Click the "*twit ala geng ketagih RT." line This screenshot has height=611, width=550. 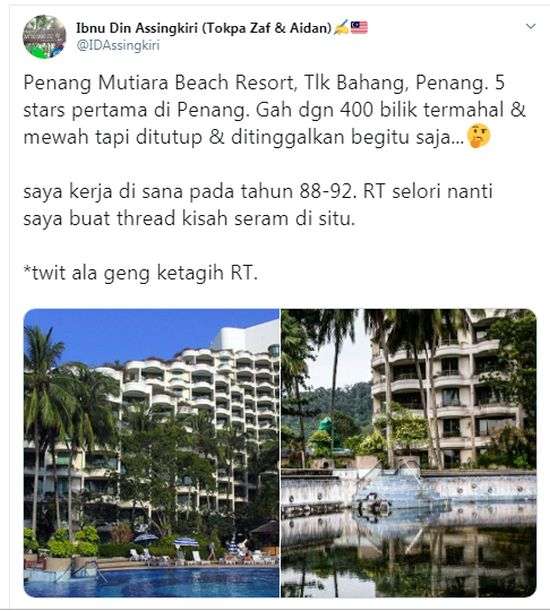(x=140, y=272)
